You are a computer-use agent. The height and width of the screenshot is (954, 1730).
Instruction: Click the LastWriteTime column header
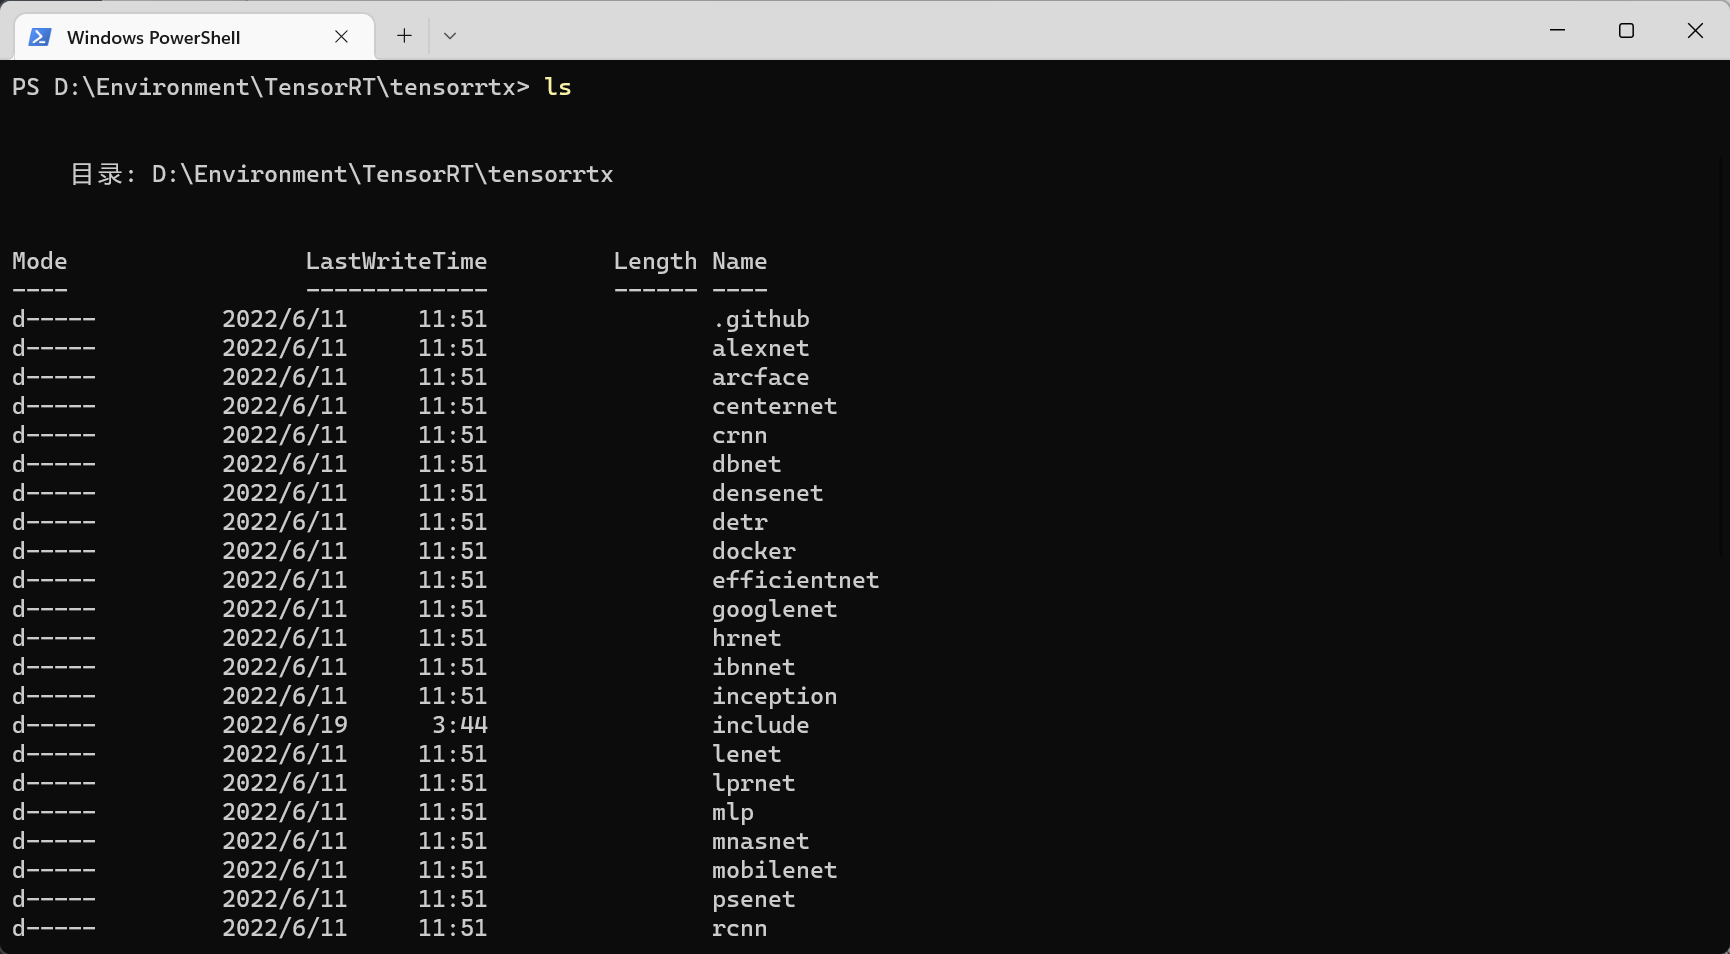click(x=396, y=261)
